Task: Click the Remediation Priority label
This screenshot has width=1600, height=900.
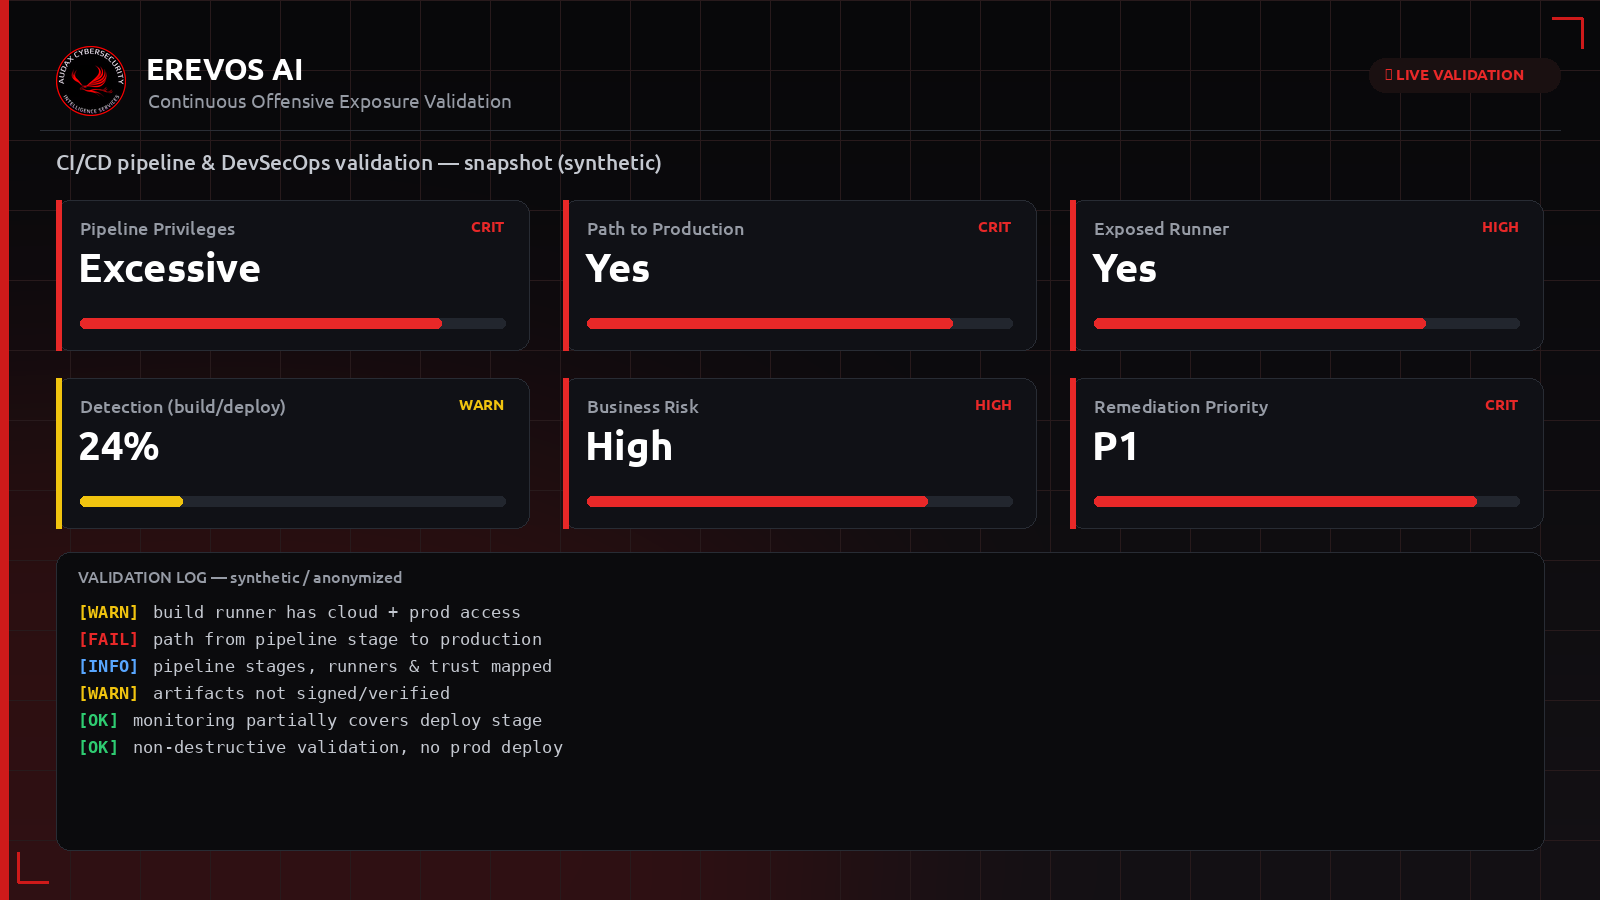Action: click(1181, 407)
